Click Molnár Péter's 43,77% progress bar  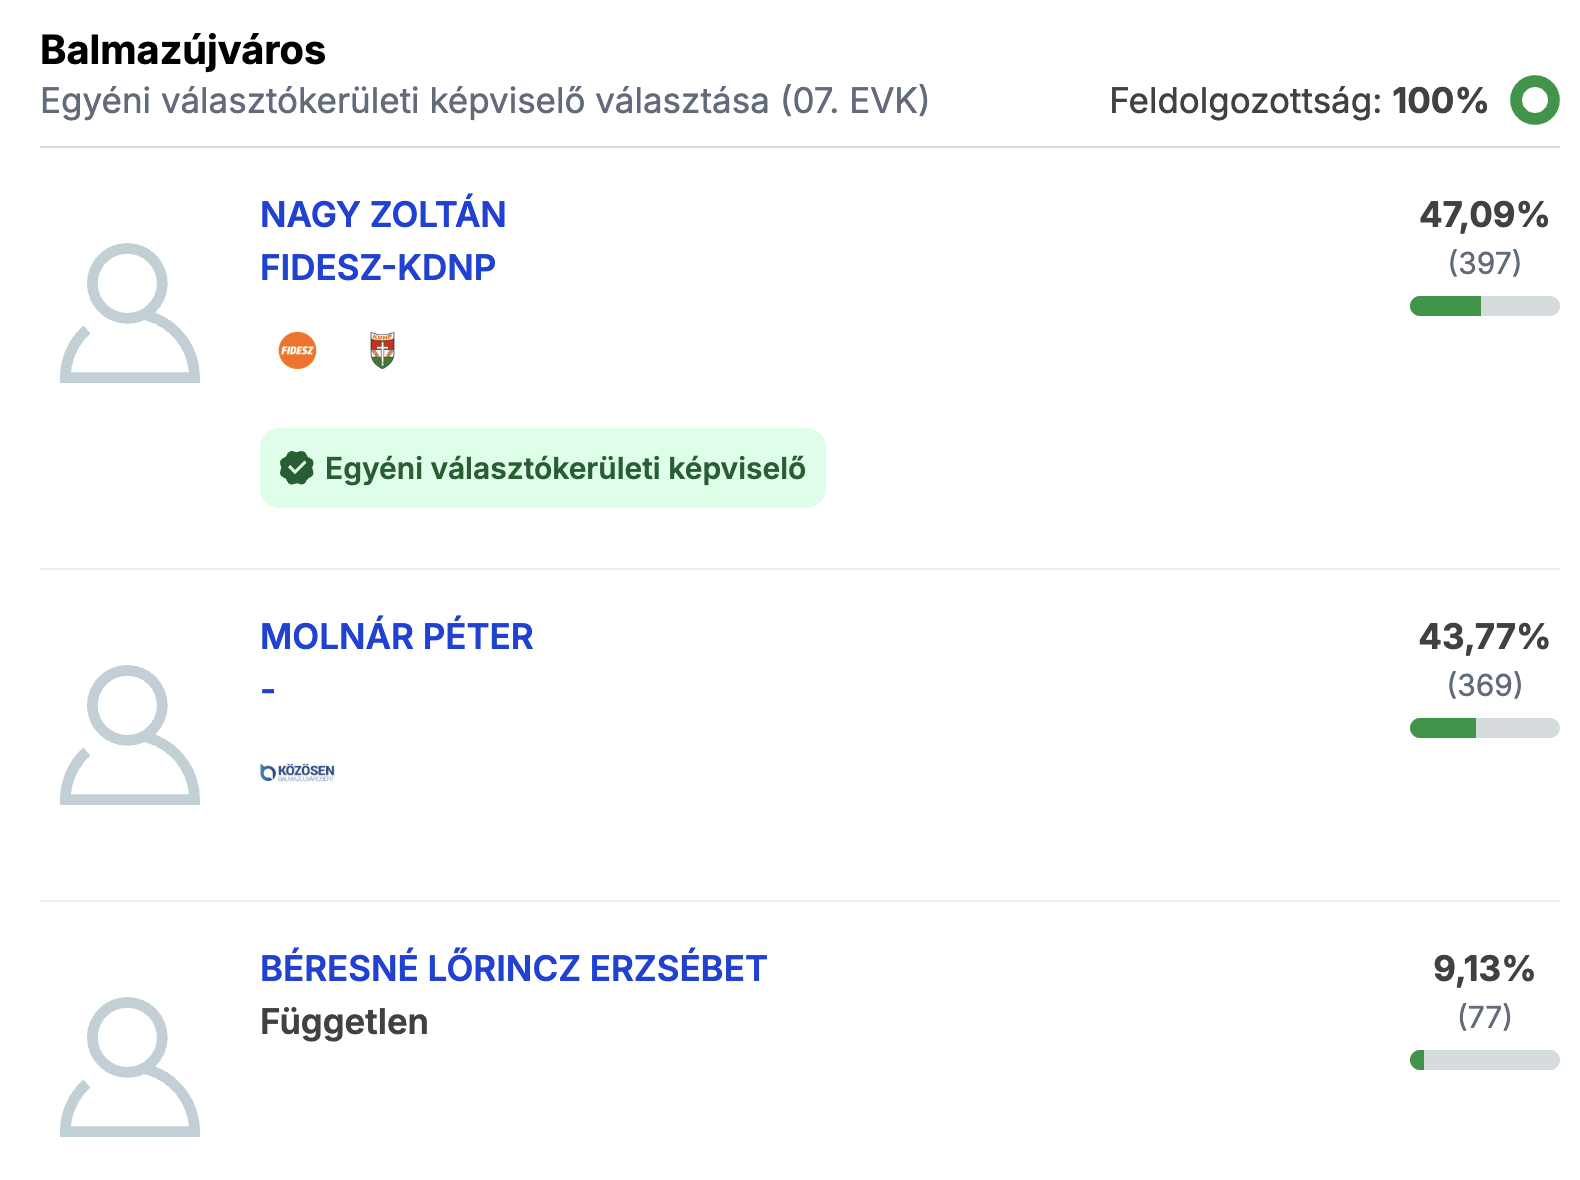(1484, 728)
